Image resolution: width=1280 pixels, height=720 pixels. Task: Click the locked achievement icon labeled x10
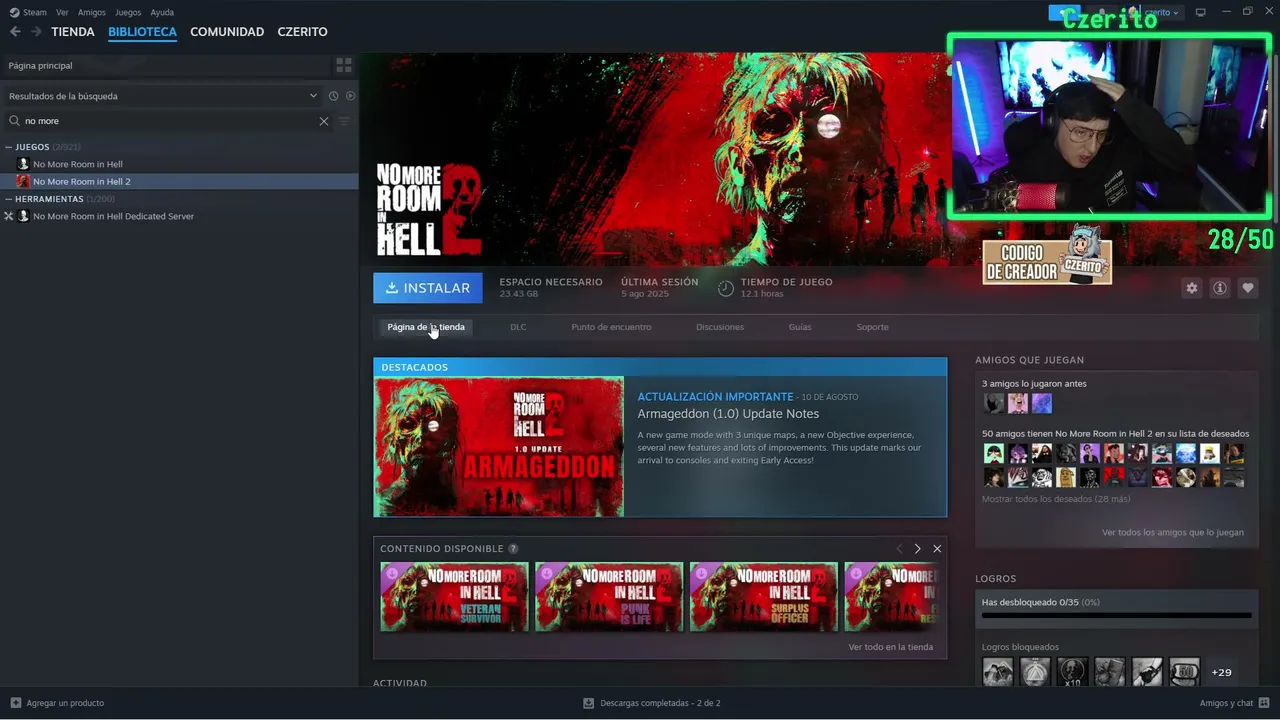1072,672
